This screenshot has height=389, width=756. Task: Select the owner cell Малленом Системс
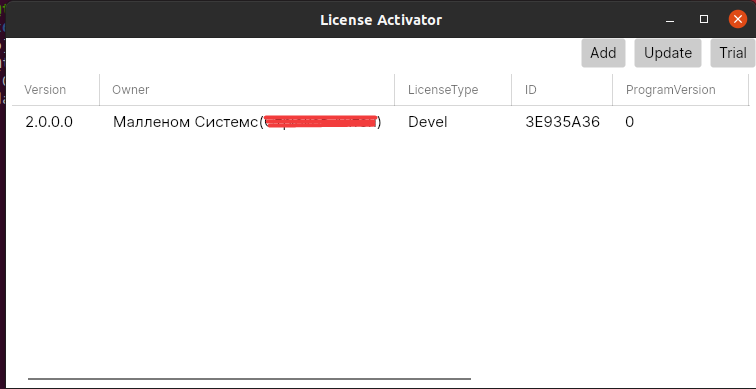tap(247, 122)
